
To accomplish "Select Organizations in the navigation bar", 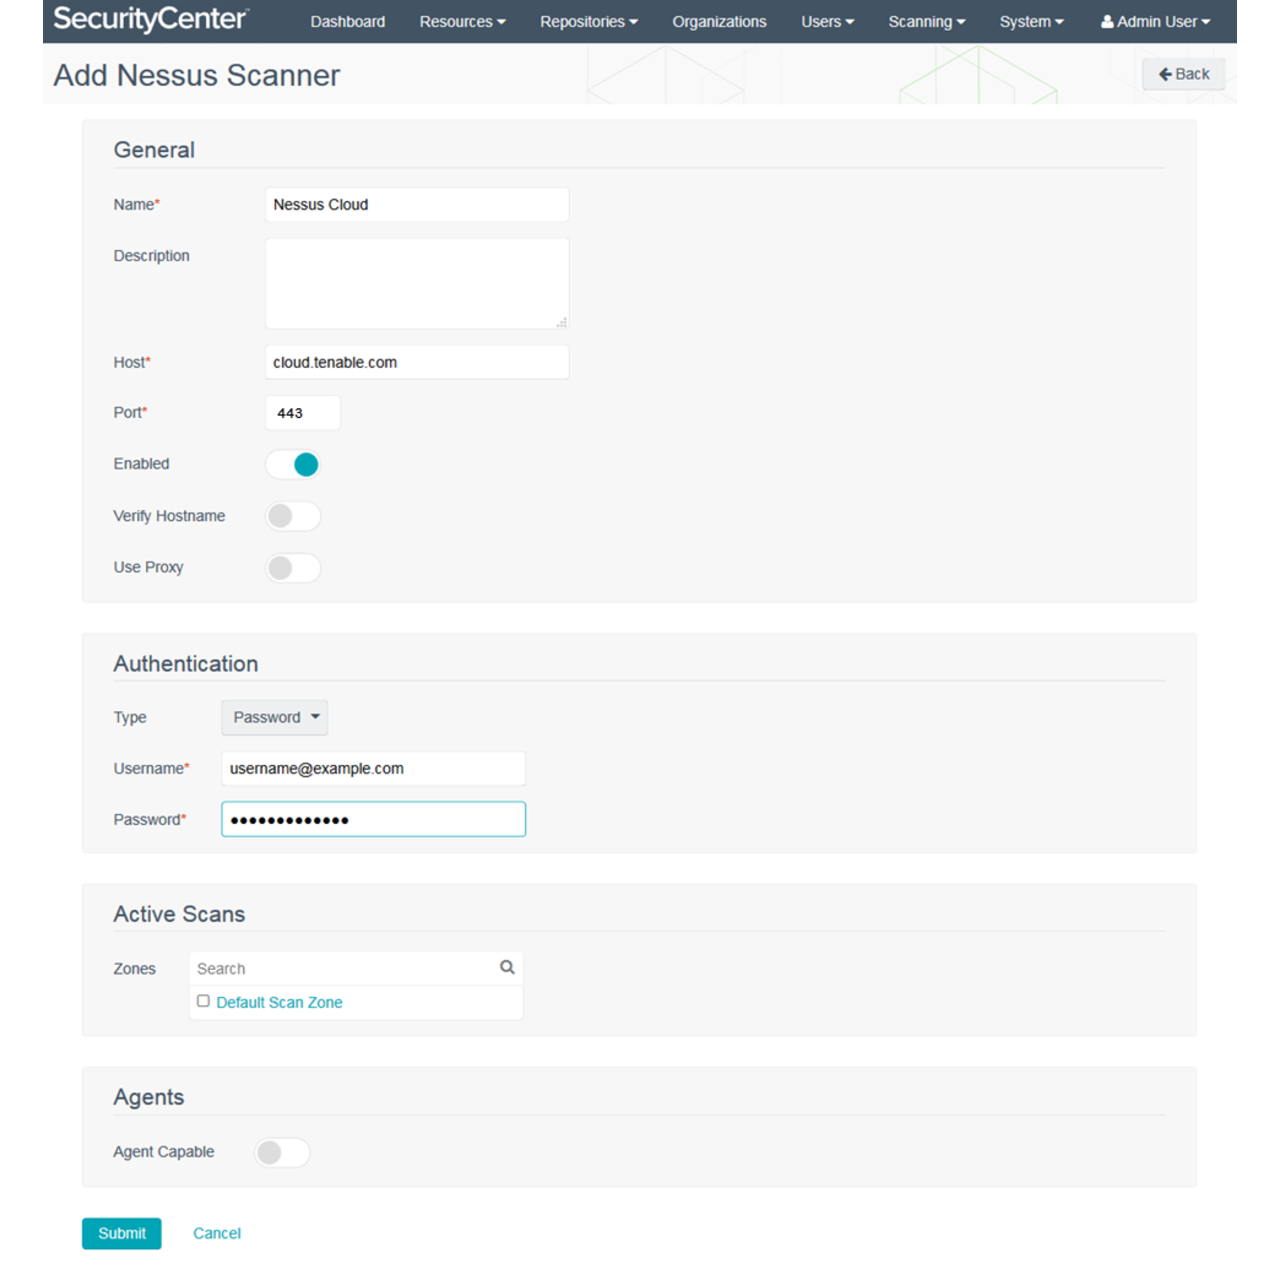I will (x=719, y=21).
